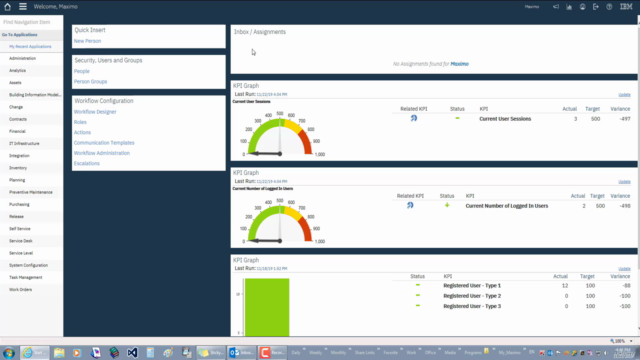Viewport: 640px width, 360px height.
Task: Expand the System Configuration module
Action: pos(28,265)
